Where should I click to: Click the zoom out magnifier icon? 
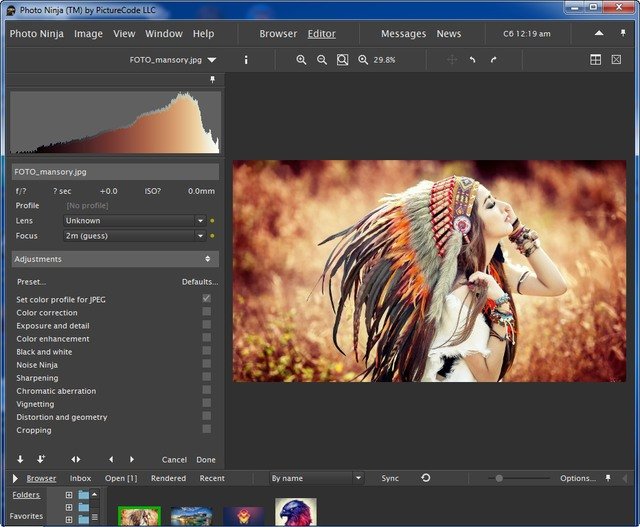tap(322, 60)
